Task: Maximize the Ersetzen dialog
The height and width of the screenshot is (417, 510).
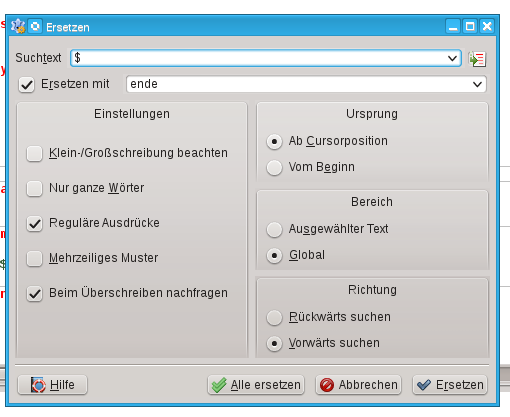Action: pos(470,26)
